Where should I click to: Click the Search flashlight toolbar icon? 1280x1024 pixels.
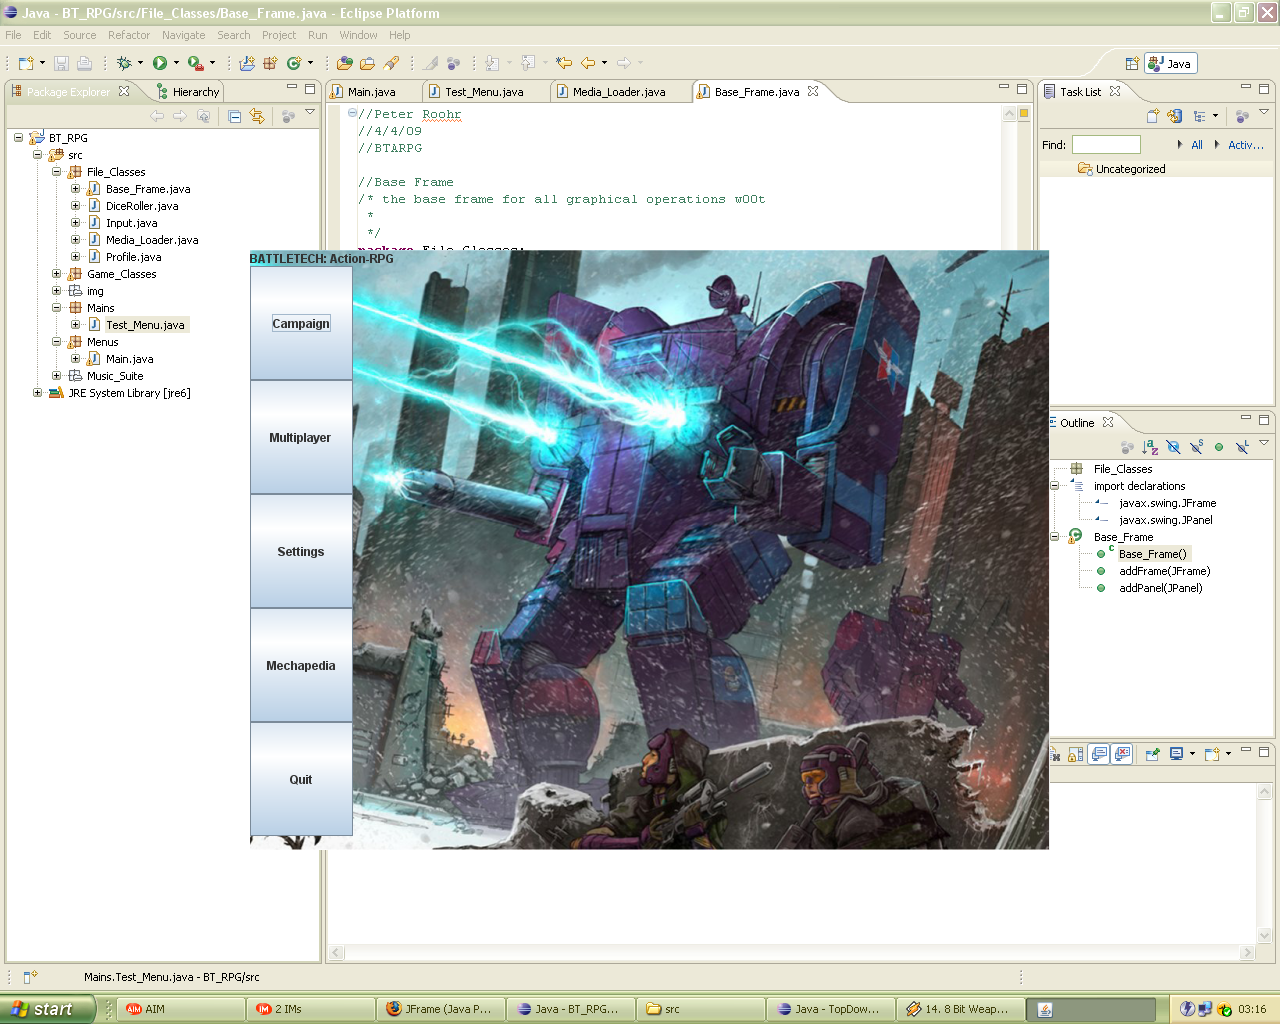391,63
